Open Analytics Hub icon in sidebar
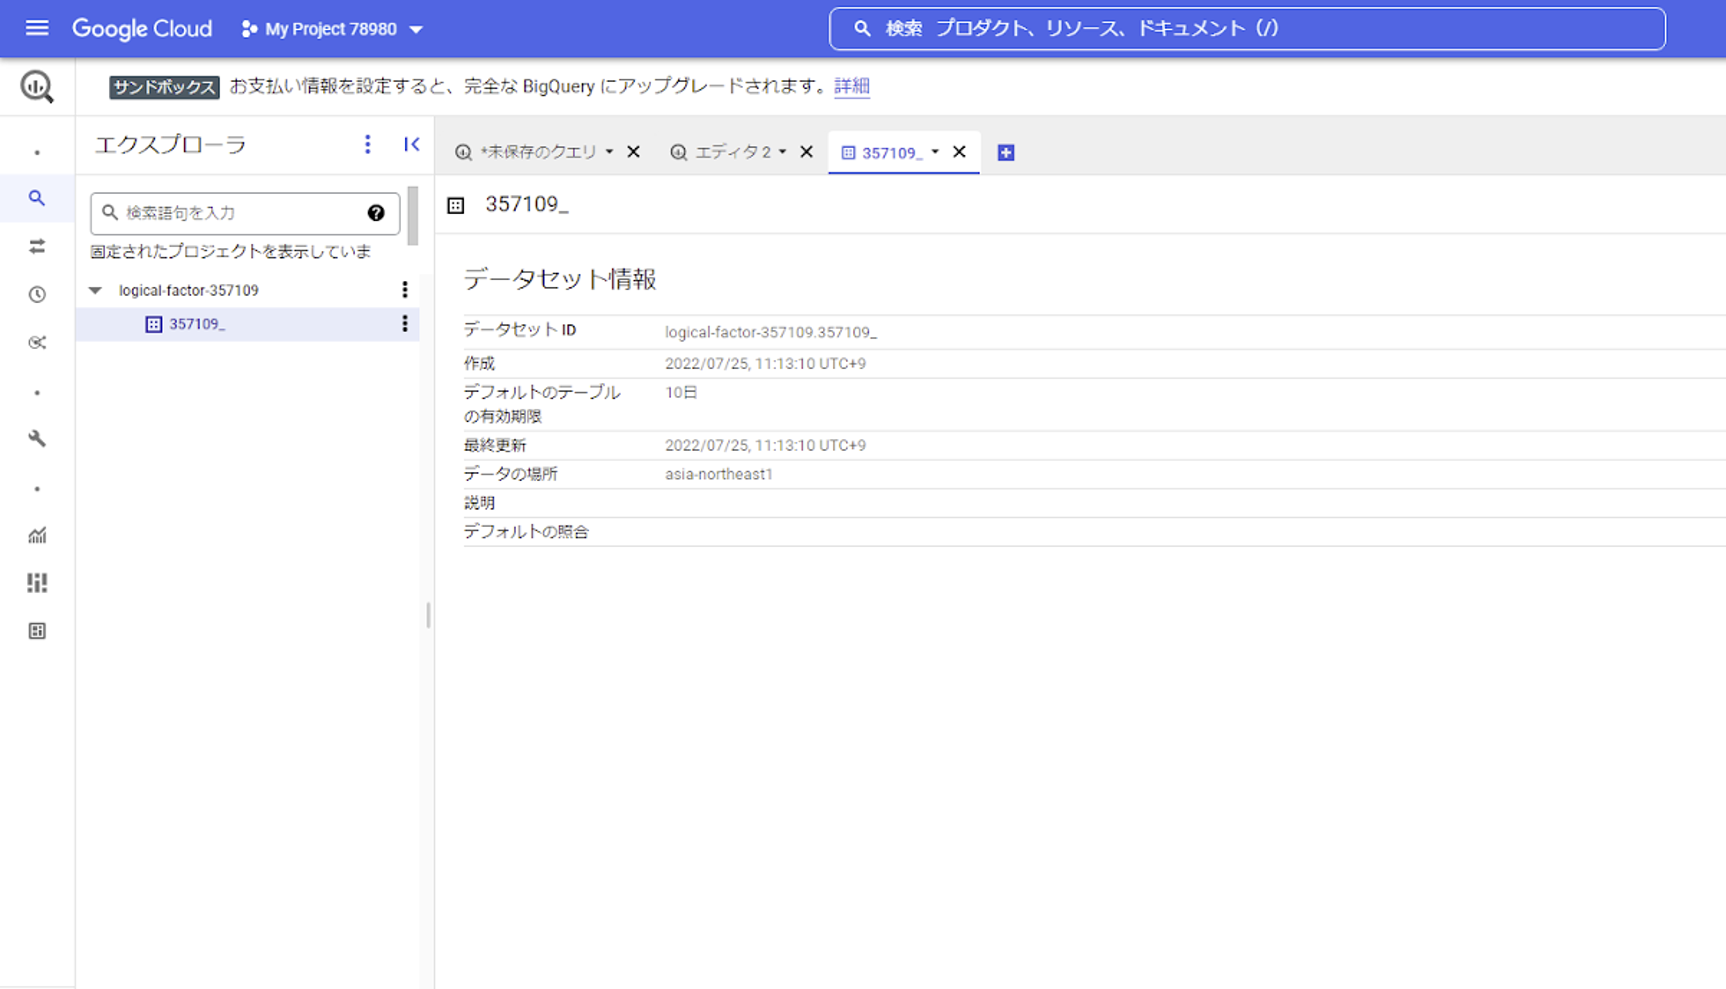This screenshot has height=989, width=1726. 37,342
